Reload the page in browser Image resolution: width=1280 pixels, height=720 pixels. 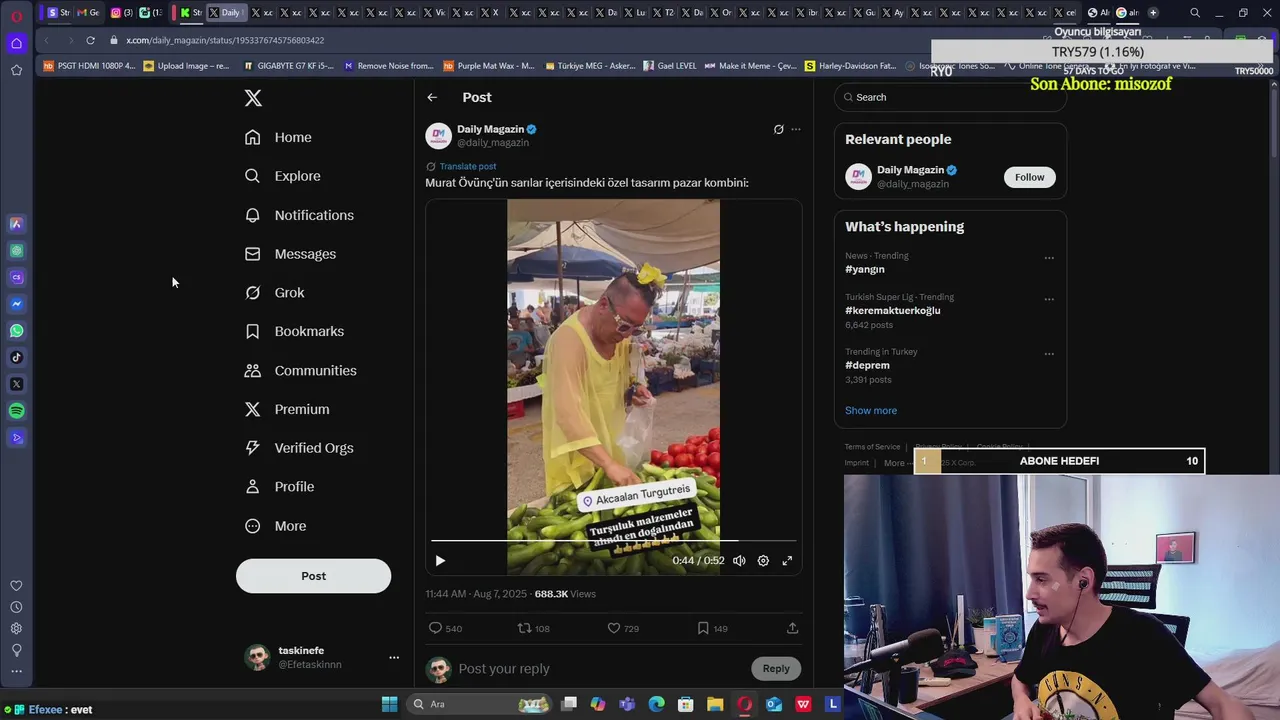(90, 40)
